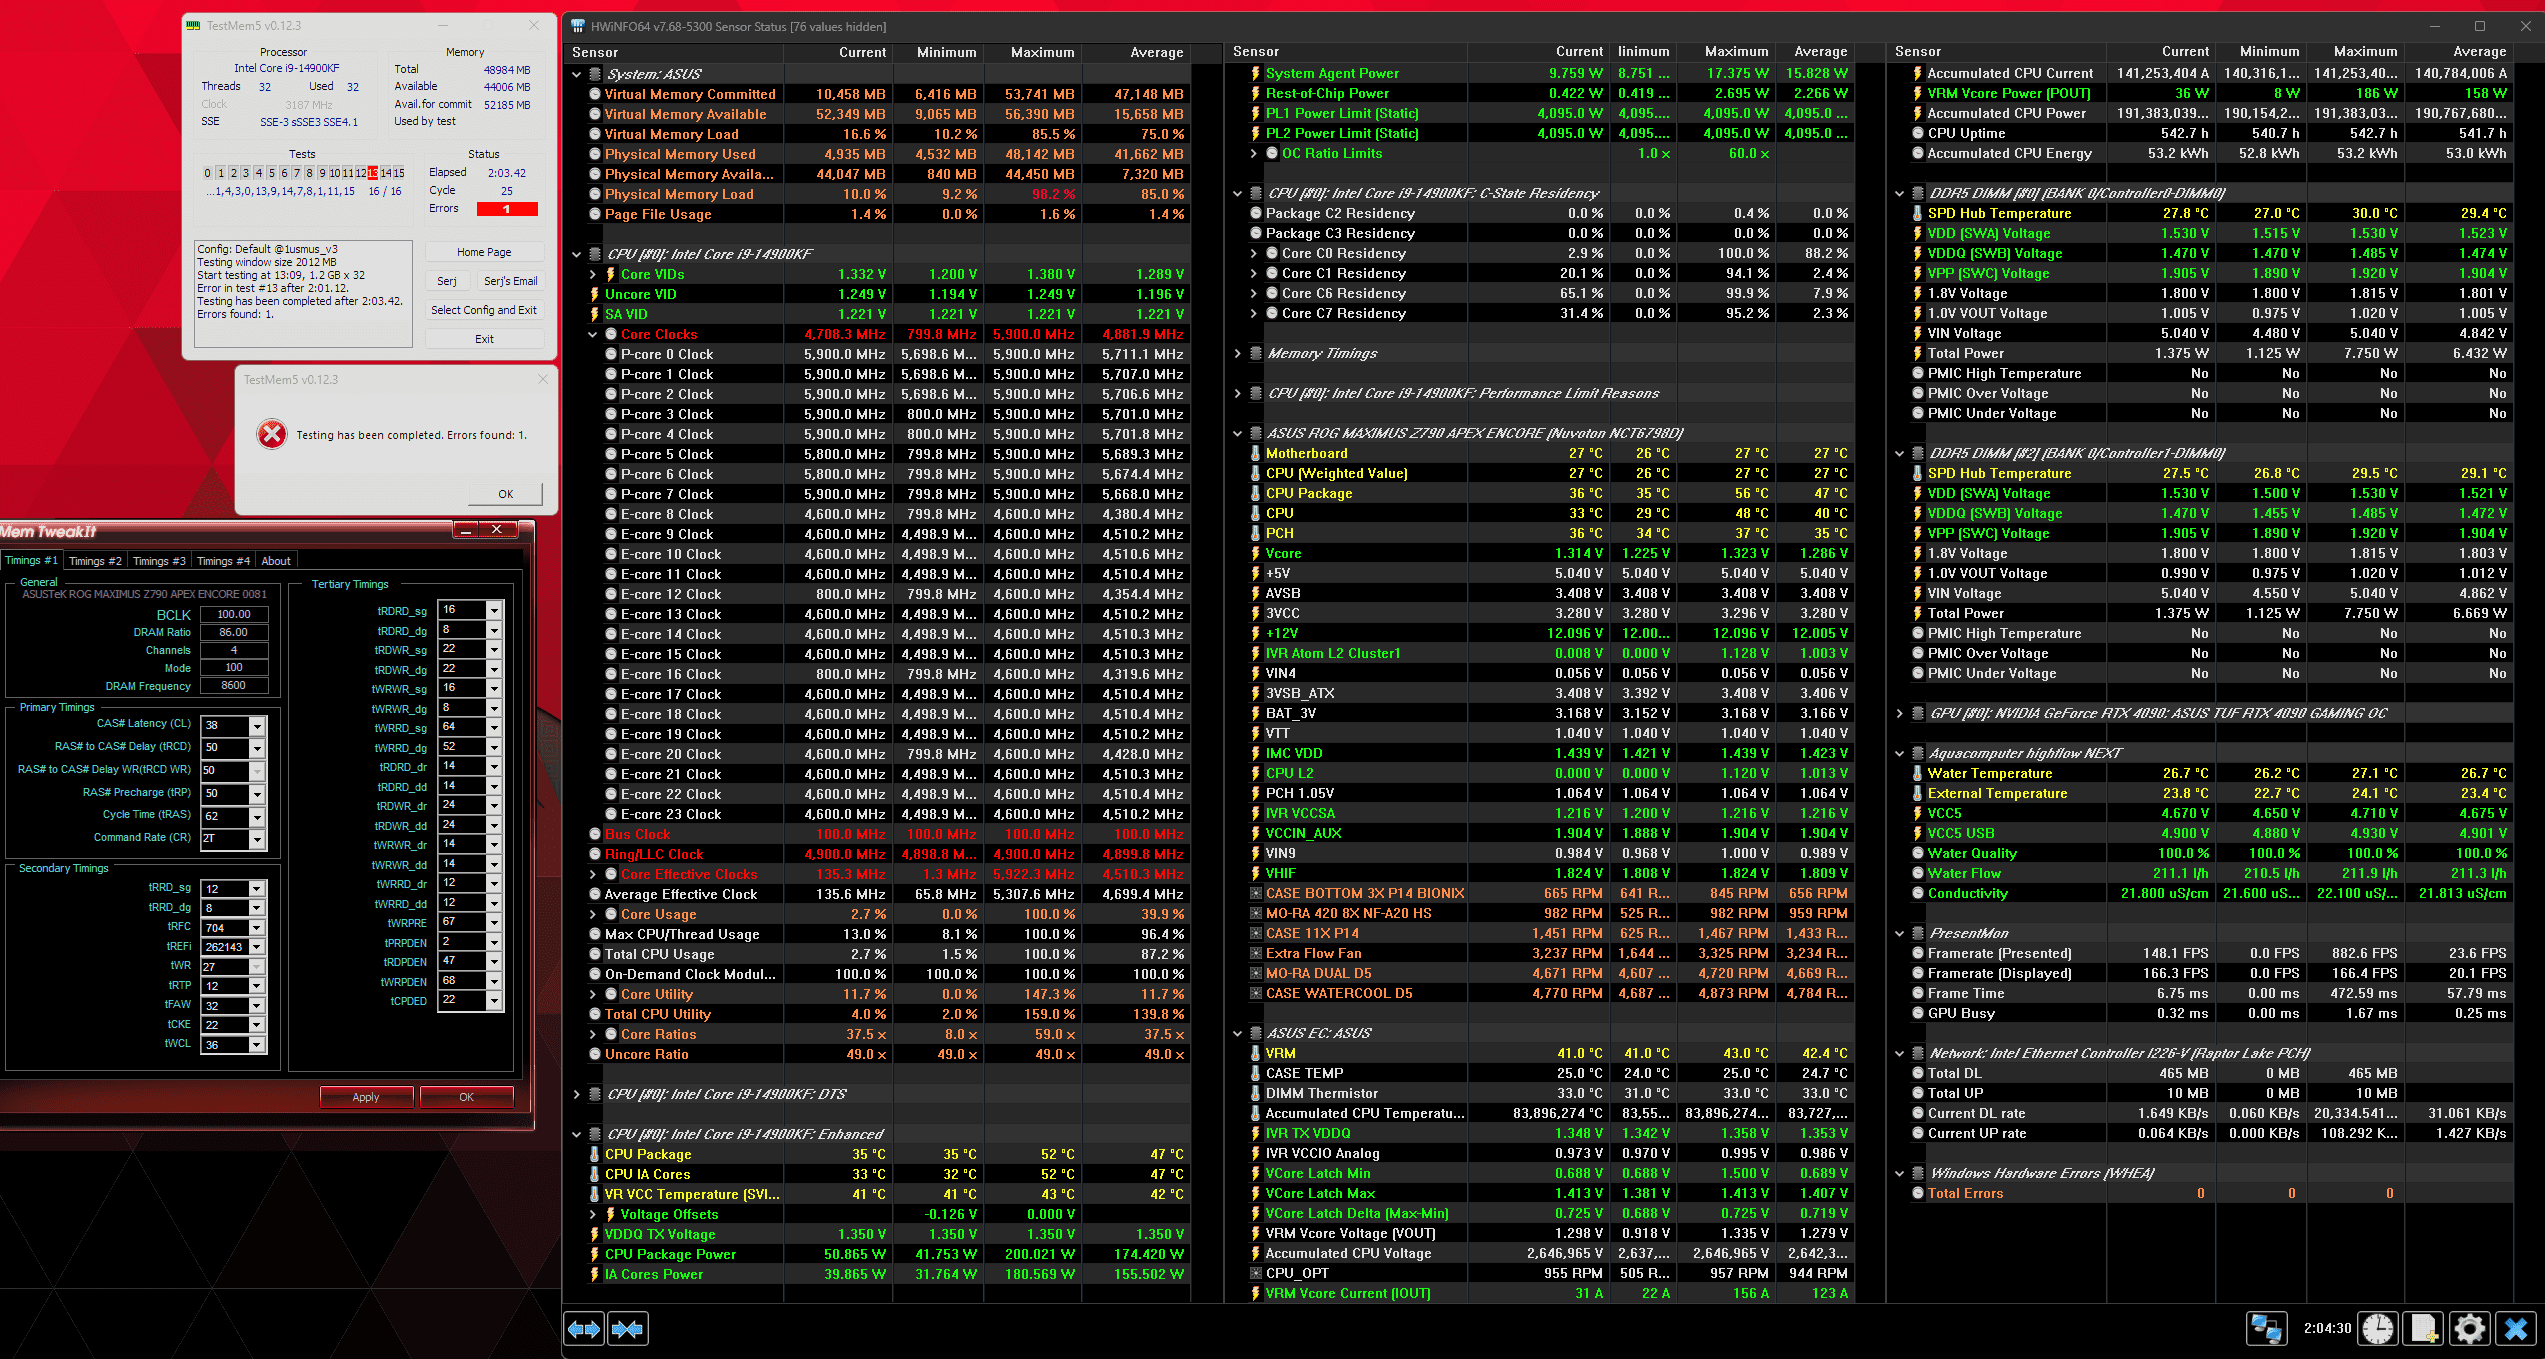The width and height of the screenshot is (2545, 1359).
Task: Click the BCLK value field
Action: point(234,614)
